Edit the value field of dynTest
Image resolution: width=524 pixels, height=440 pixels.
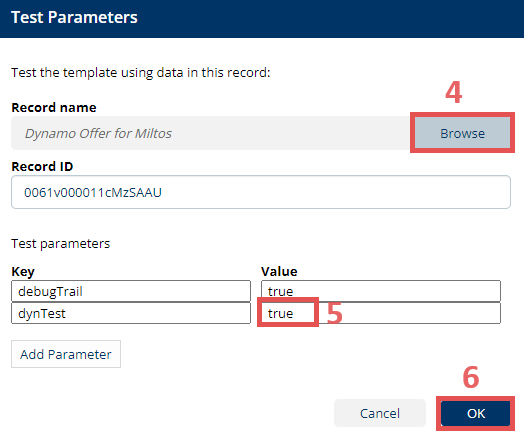[381, 313]
